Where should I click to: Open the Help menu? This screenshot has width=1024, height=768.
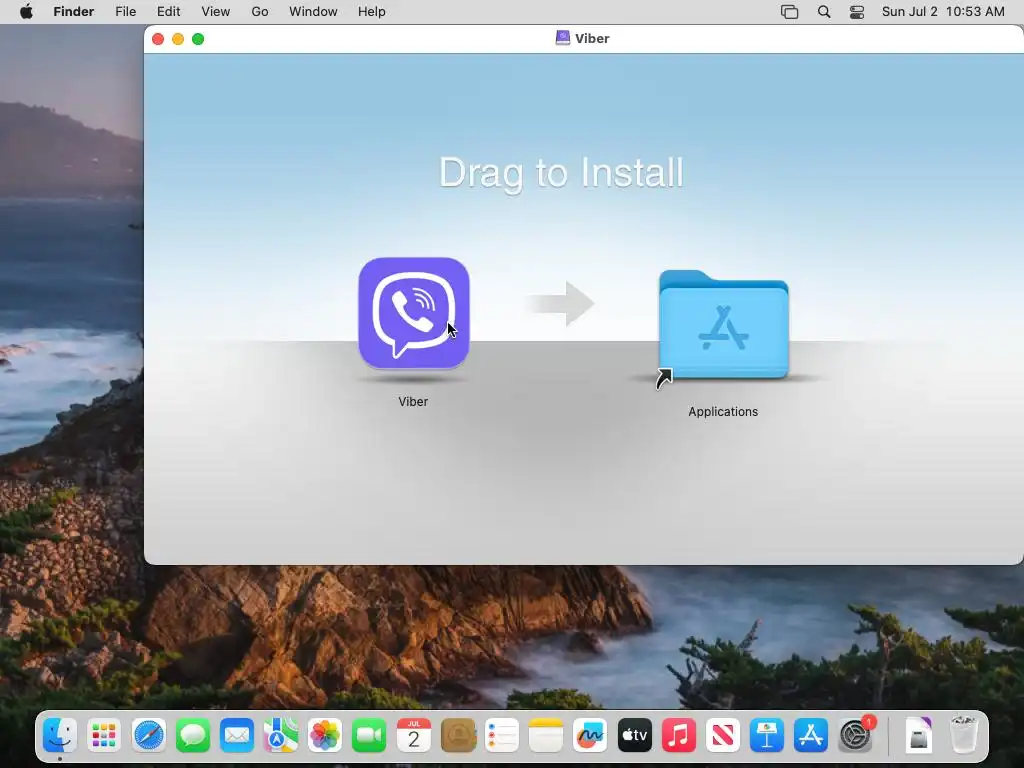tap(372, 12)
